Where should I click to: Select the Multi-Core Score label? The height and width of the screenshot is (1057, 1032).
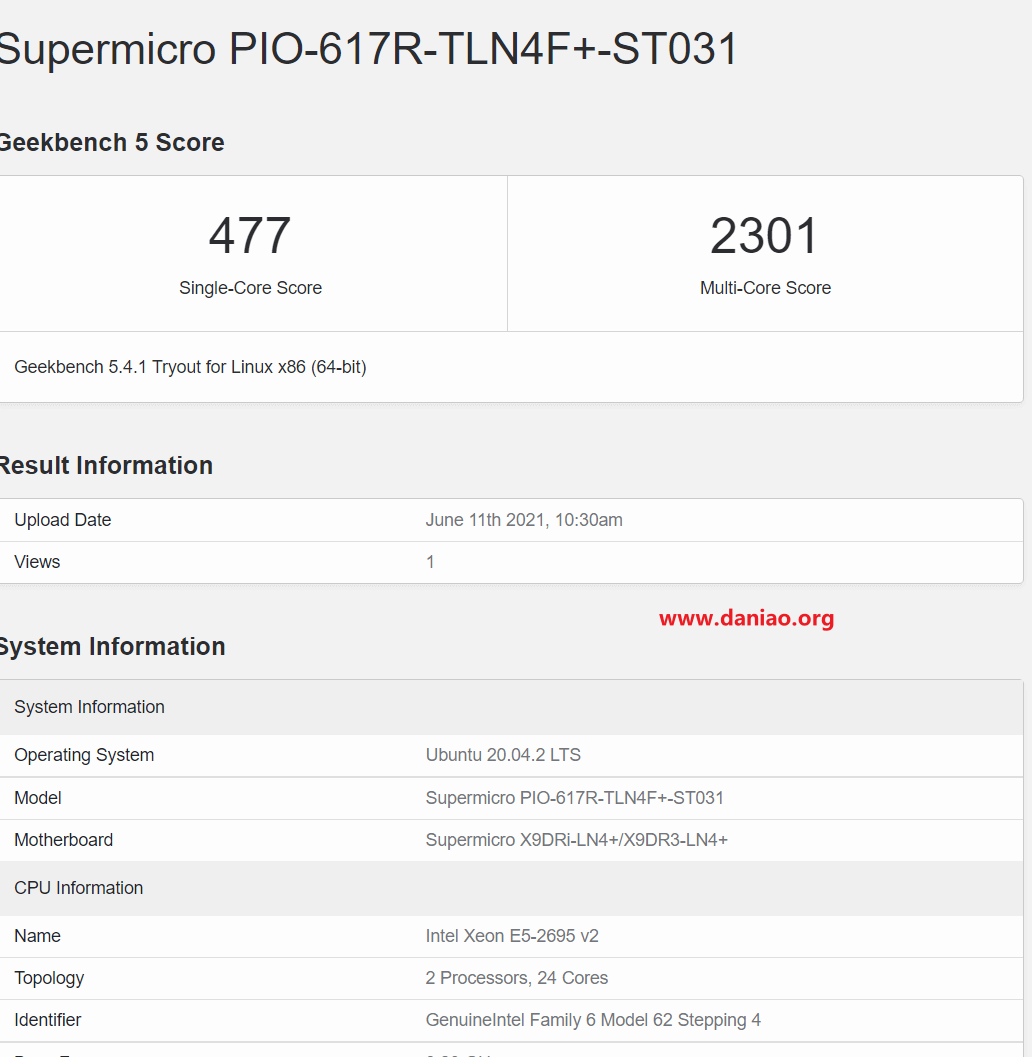tap(765, 288)
